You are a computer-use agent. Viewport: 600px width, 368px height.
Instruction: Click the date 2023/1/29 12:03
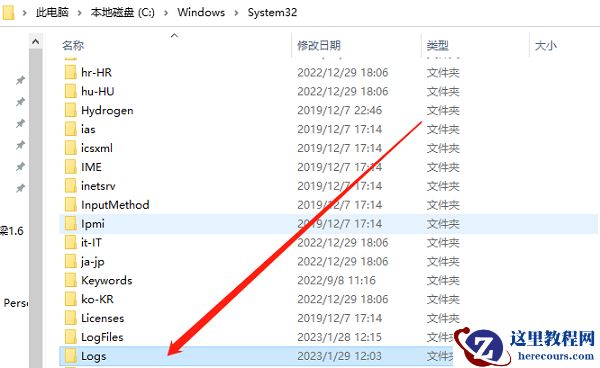pyautogui.click(x=339, y=356)
